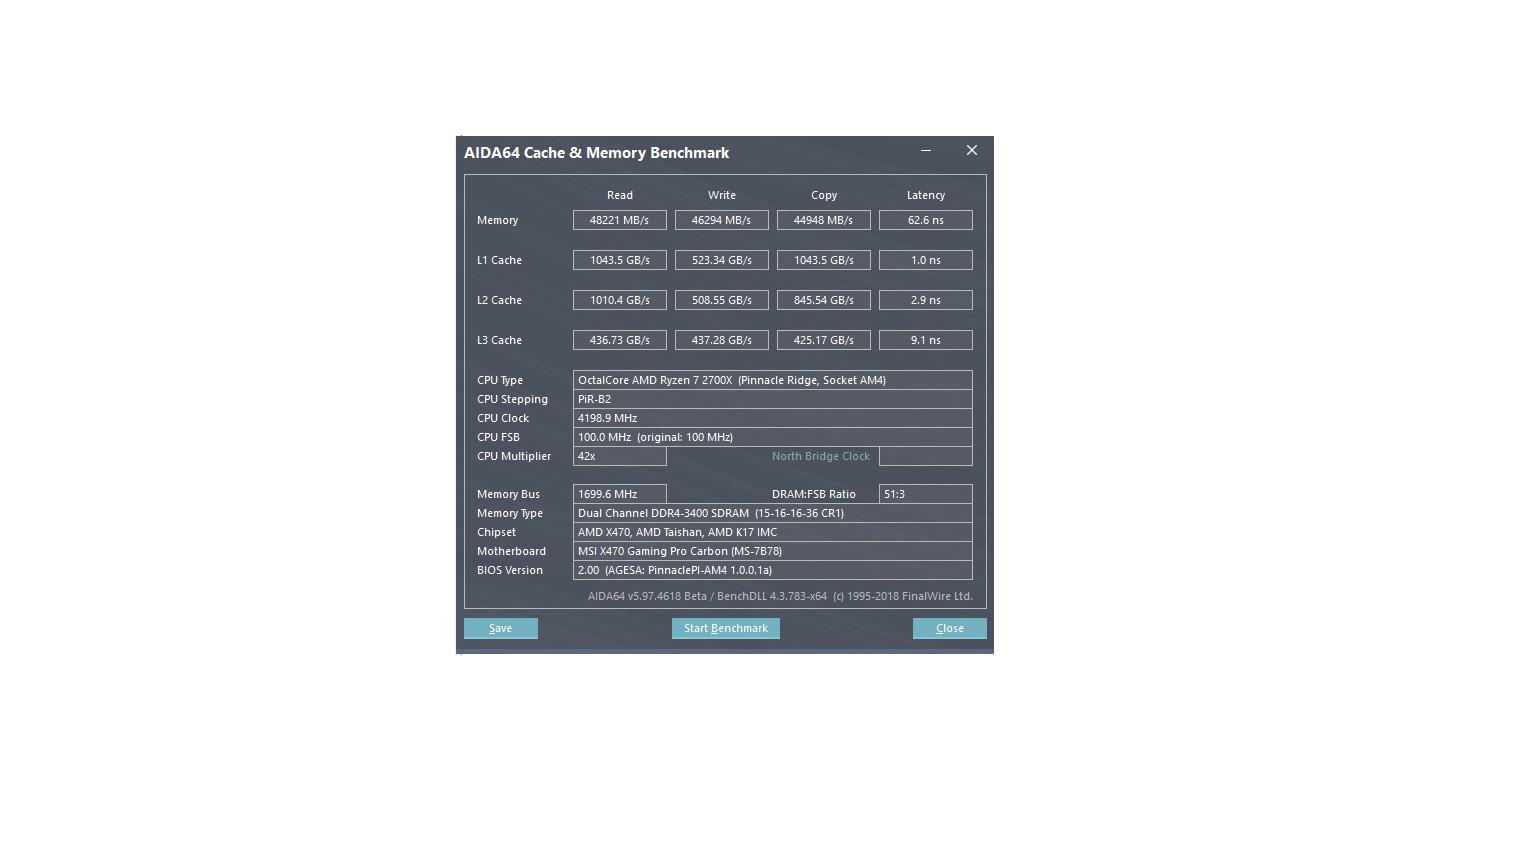Select L1 Cache Latency 1.0 ns

tap(926, 260)
